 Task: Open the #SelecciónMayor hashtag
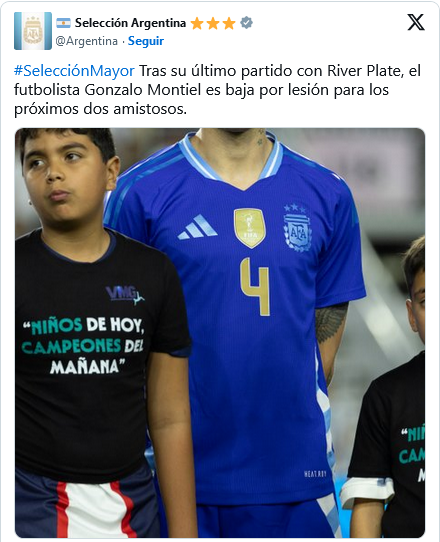(x=74, y=71)
